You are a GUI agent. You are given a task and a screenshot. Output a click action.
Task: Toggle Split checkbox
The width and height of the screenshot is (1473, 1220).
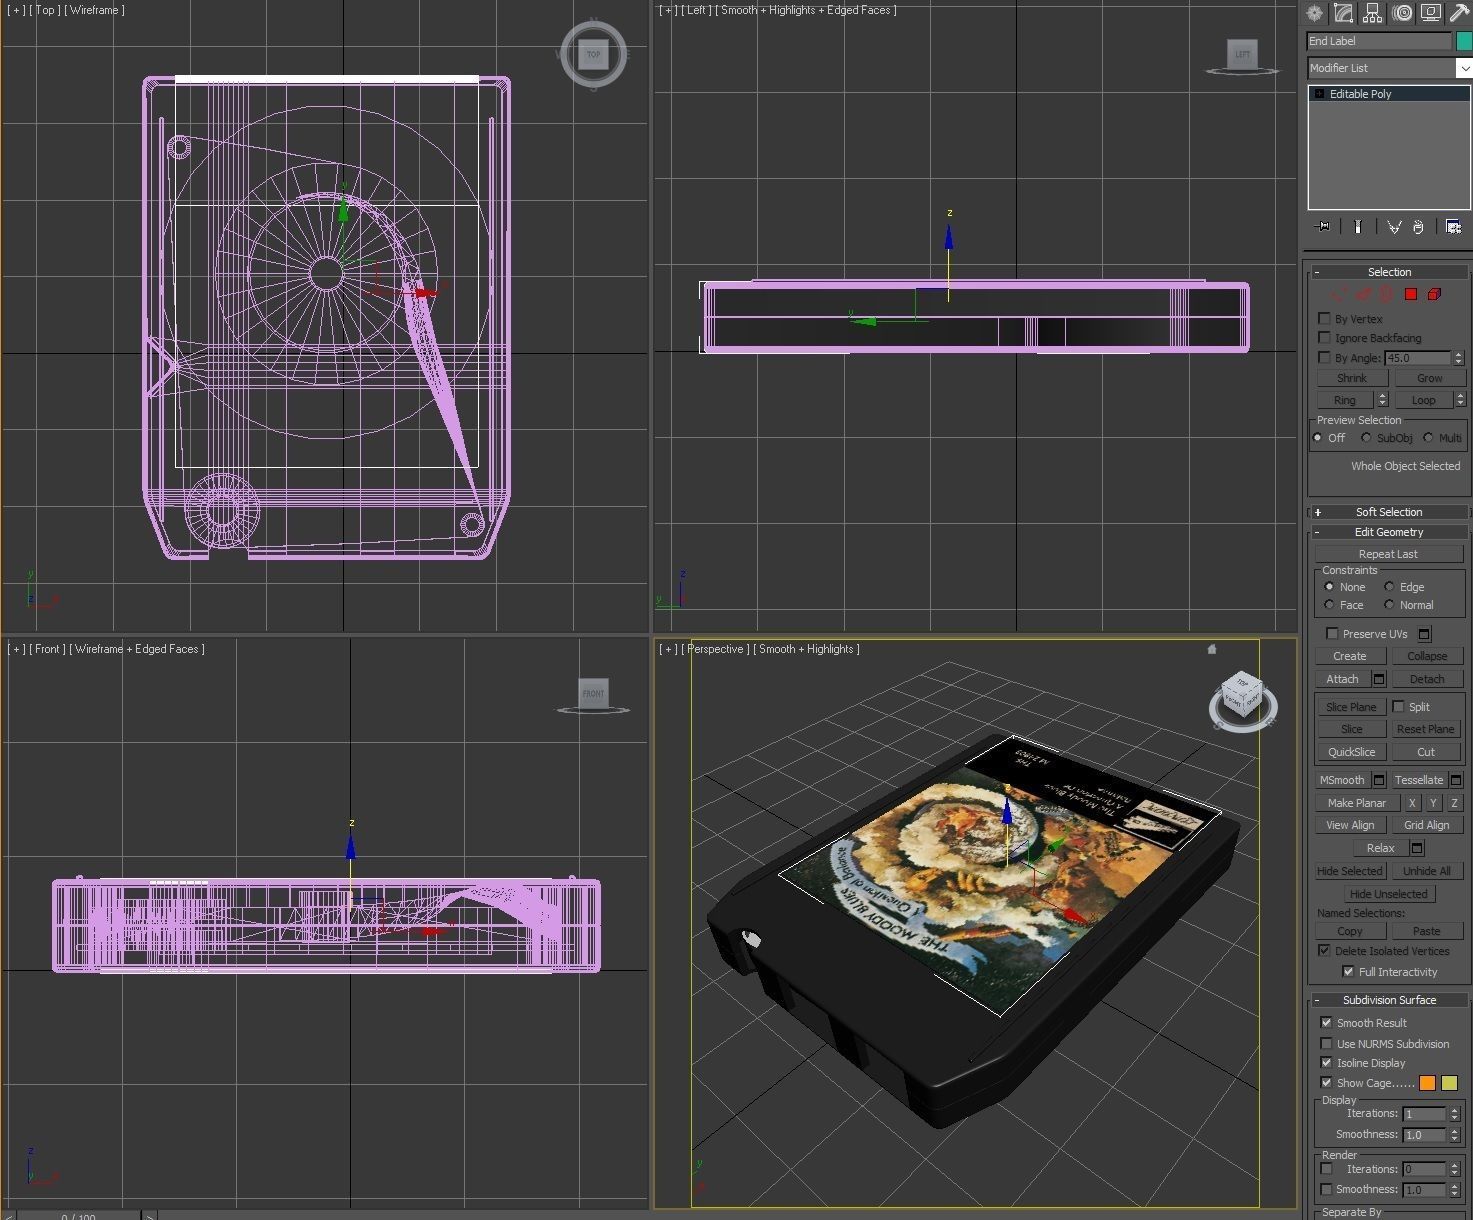point(1399,706)
